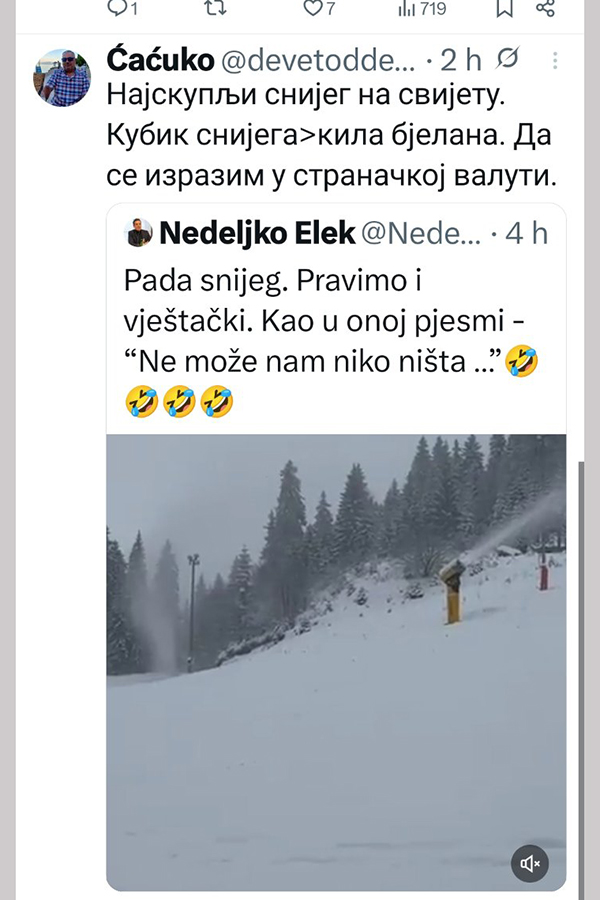Unmute the video with the speaker icon

pyautogui.click(x=531, y=862)
